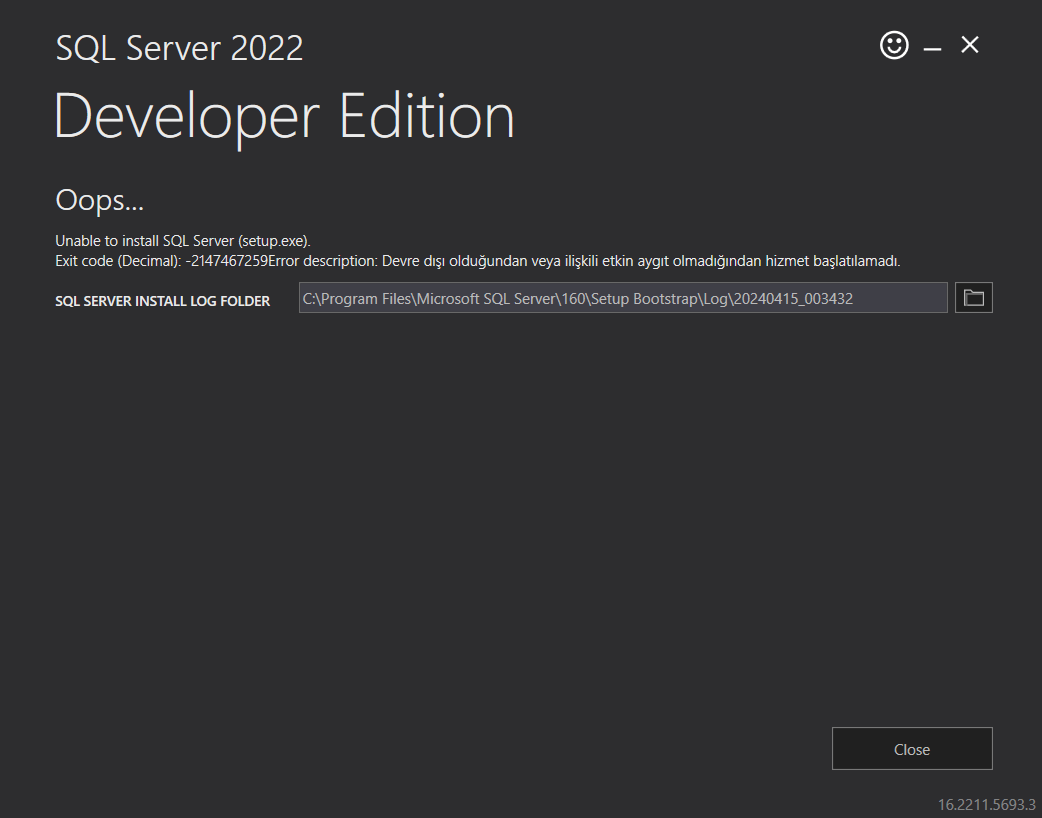
Task: Click the 'Unable to install SQL Server' message
Action: point(183,241)
